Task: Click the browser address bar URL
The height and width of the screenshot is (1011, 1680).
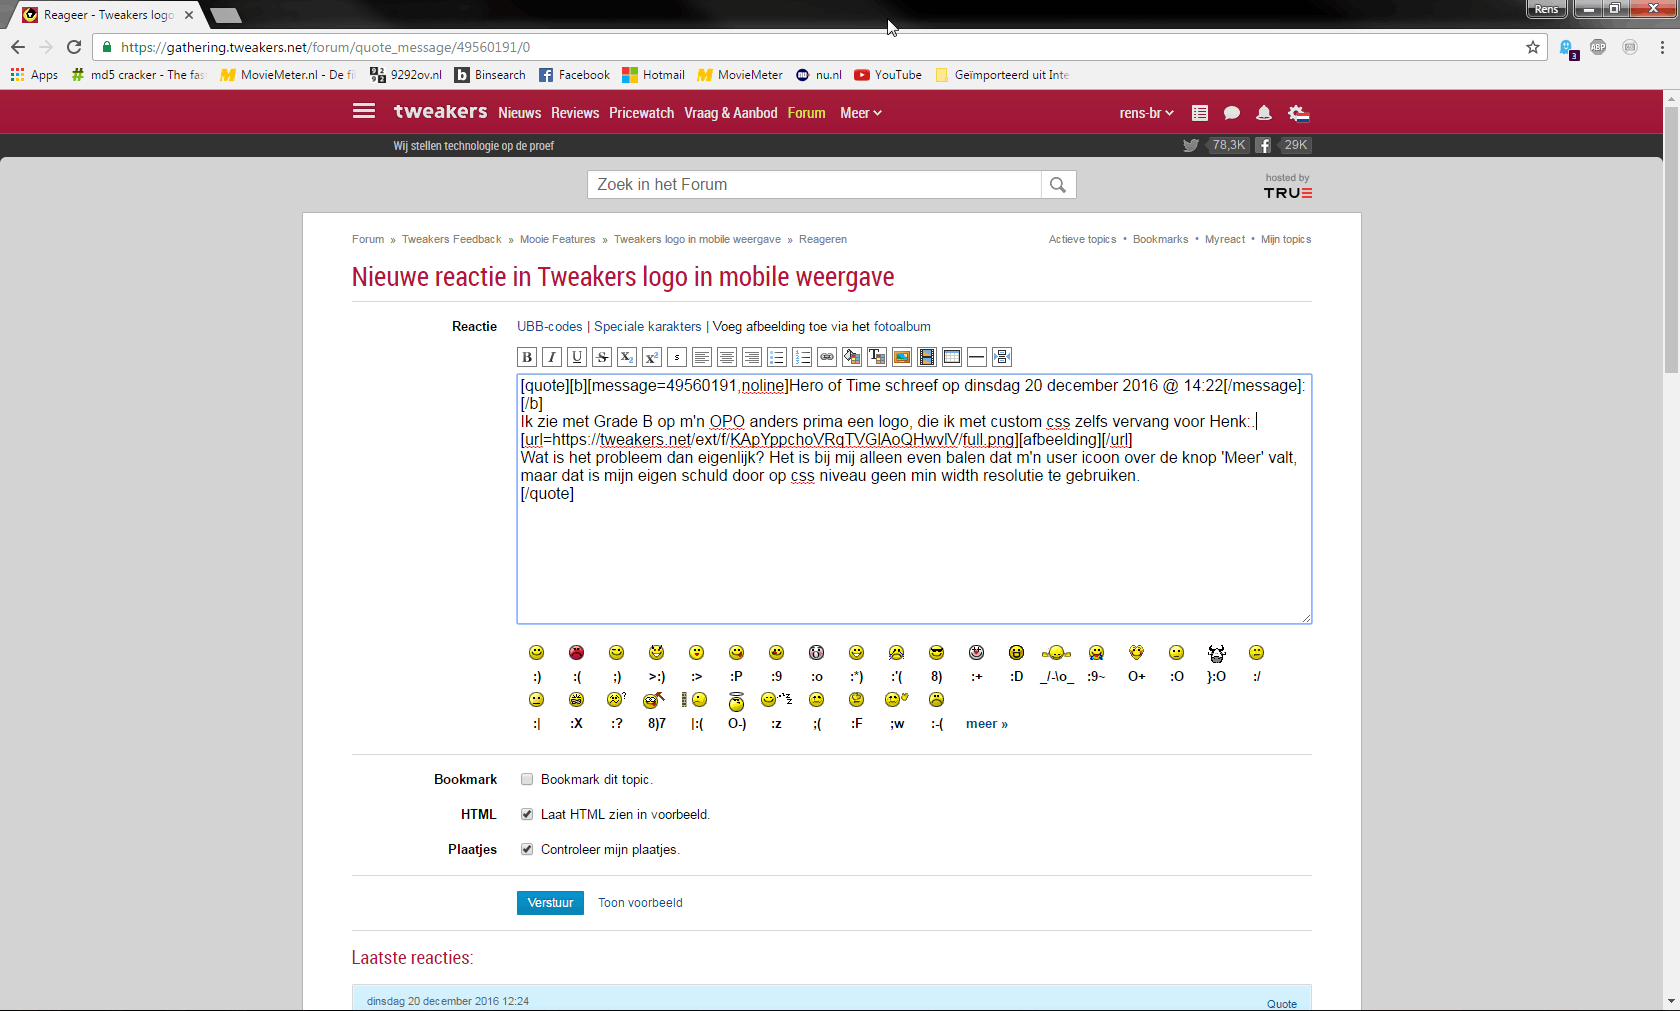Action: [x=325, y=47]
